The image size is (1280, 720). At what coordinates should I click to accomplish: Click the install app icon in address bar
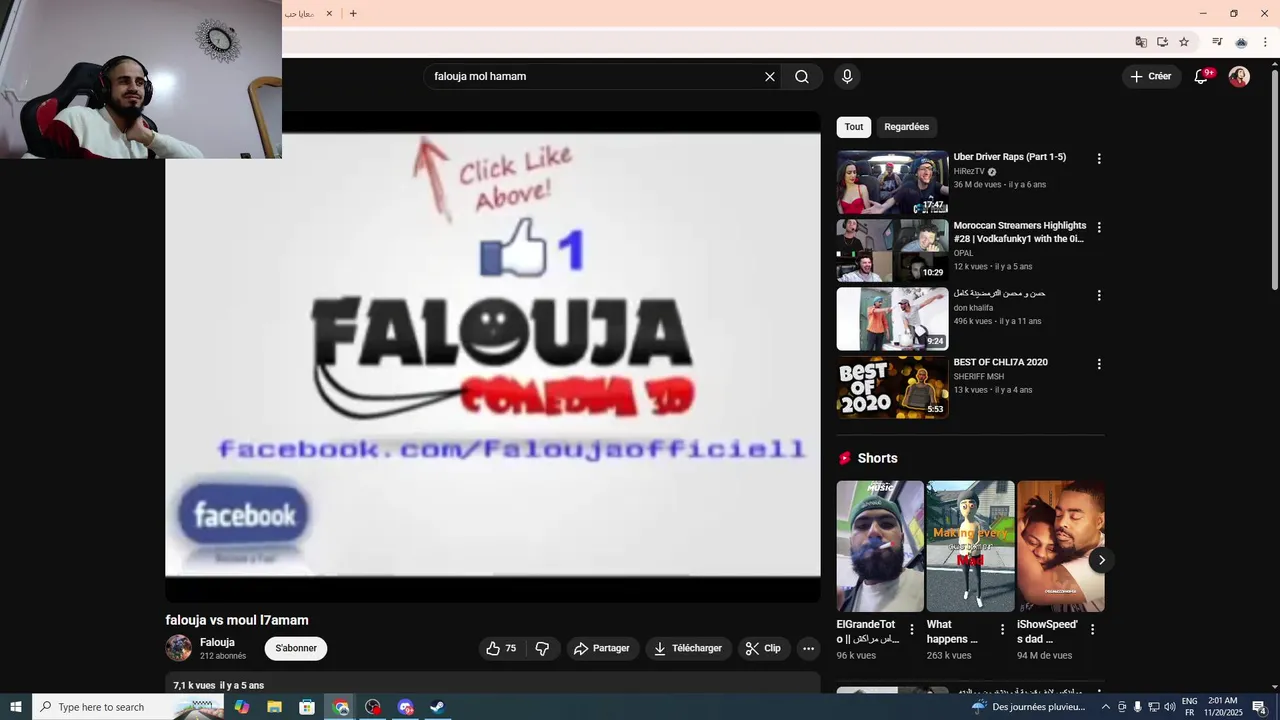[1162, 42]
